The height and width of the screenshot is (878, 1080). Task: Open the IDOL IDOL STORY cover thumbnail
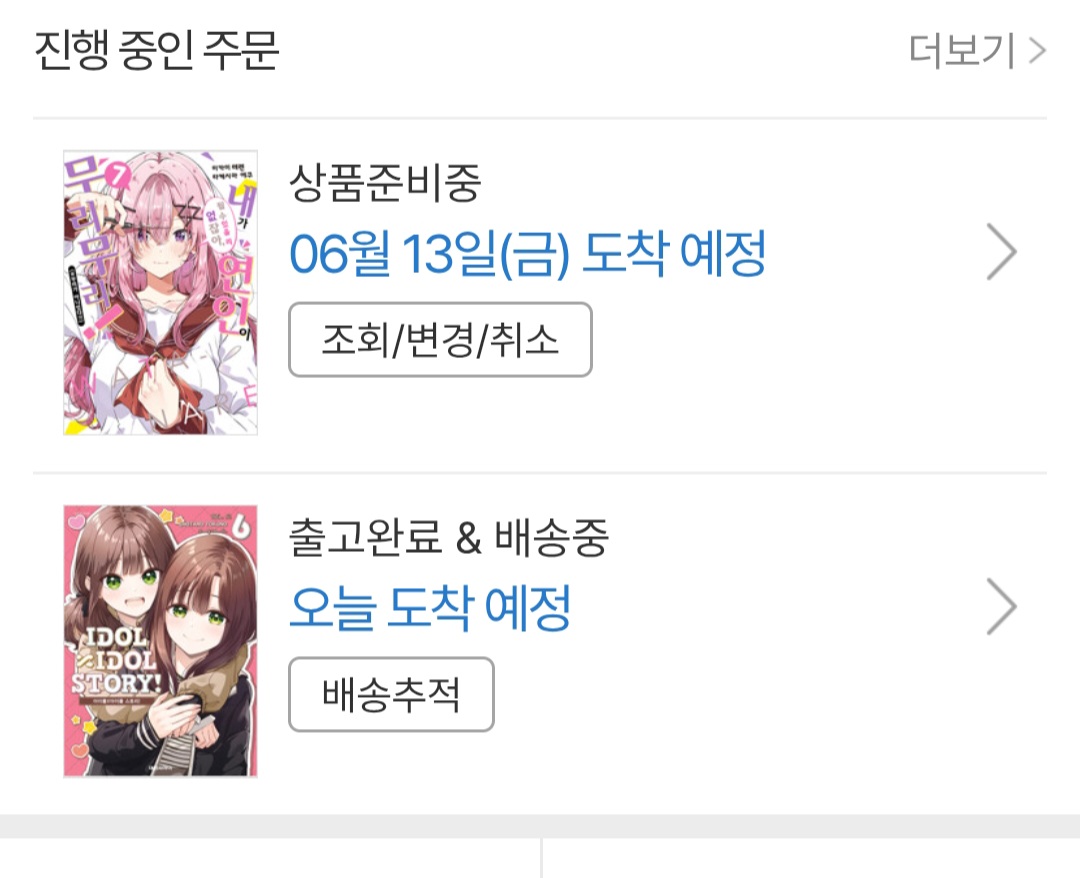coord(160,641)
